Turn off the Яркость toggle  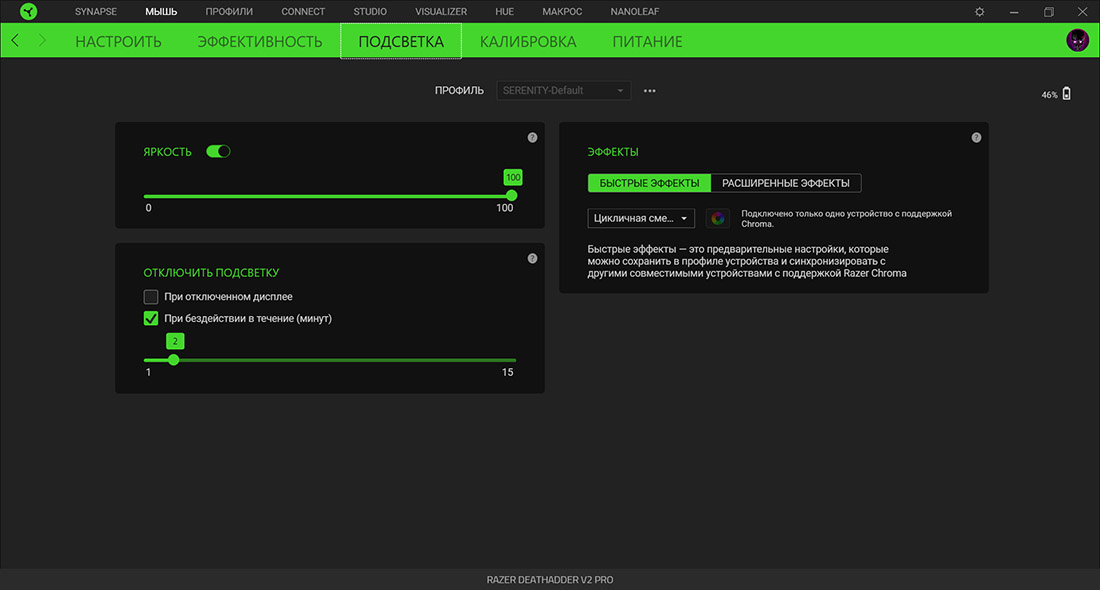pyautogui.click(x=218, y=152)
